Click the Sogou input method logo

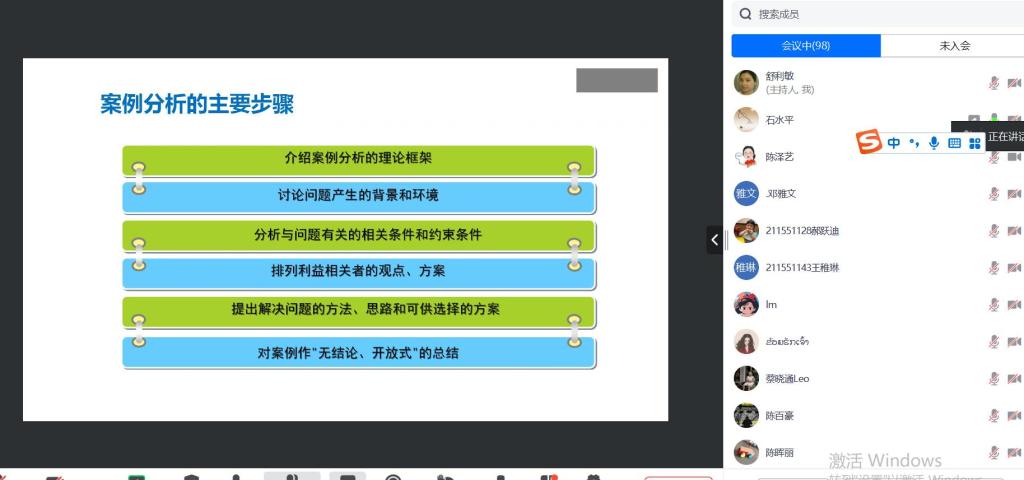coord(869,143)
